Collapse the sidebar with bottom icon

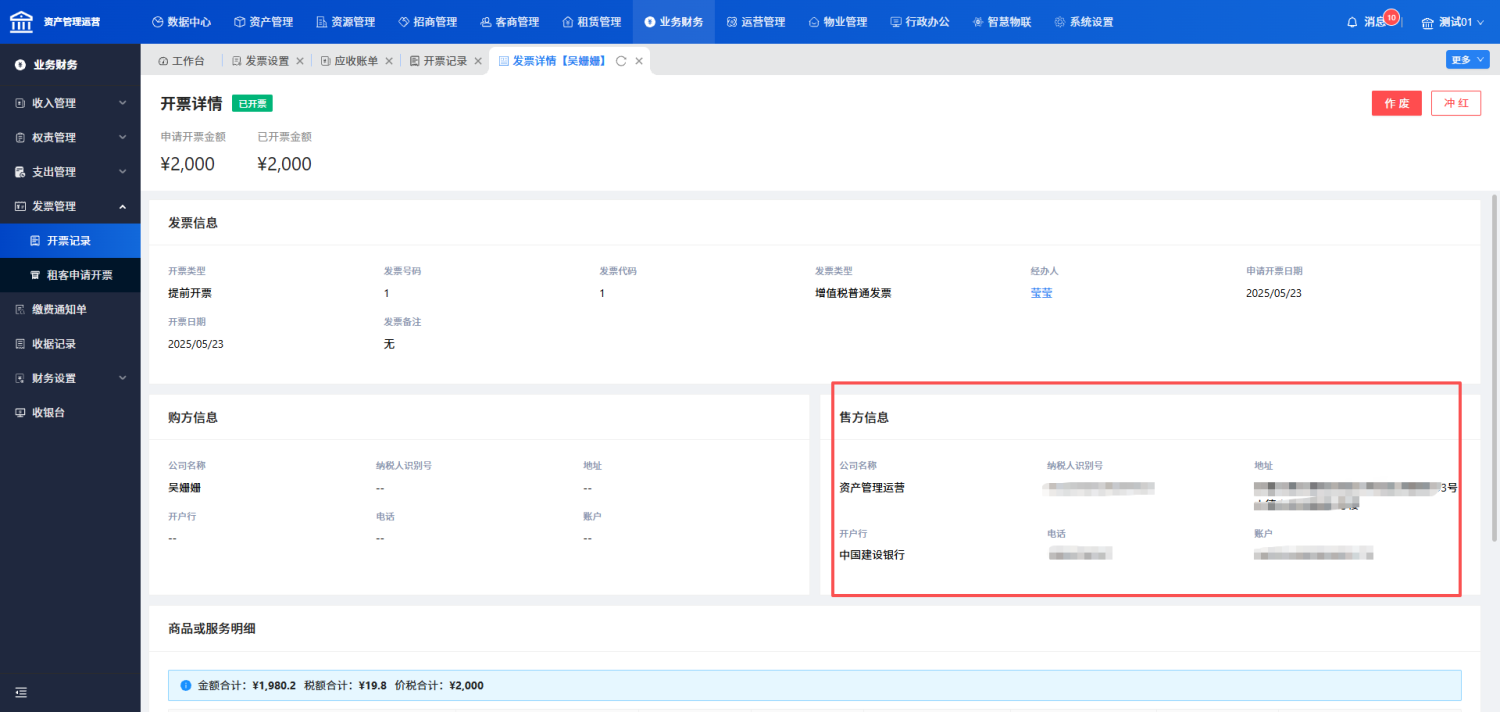tap(21, 692)
